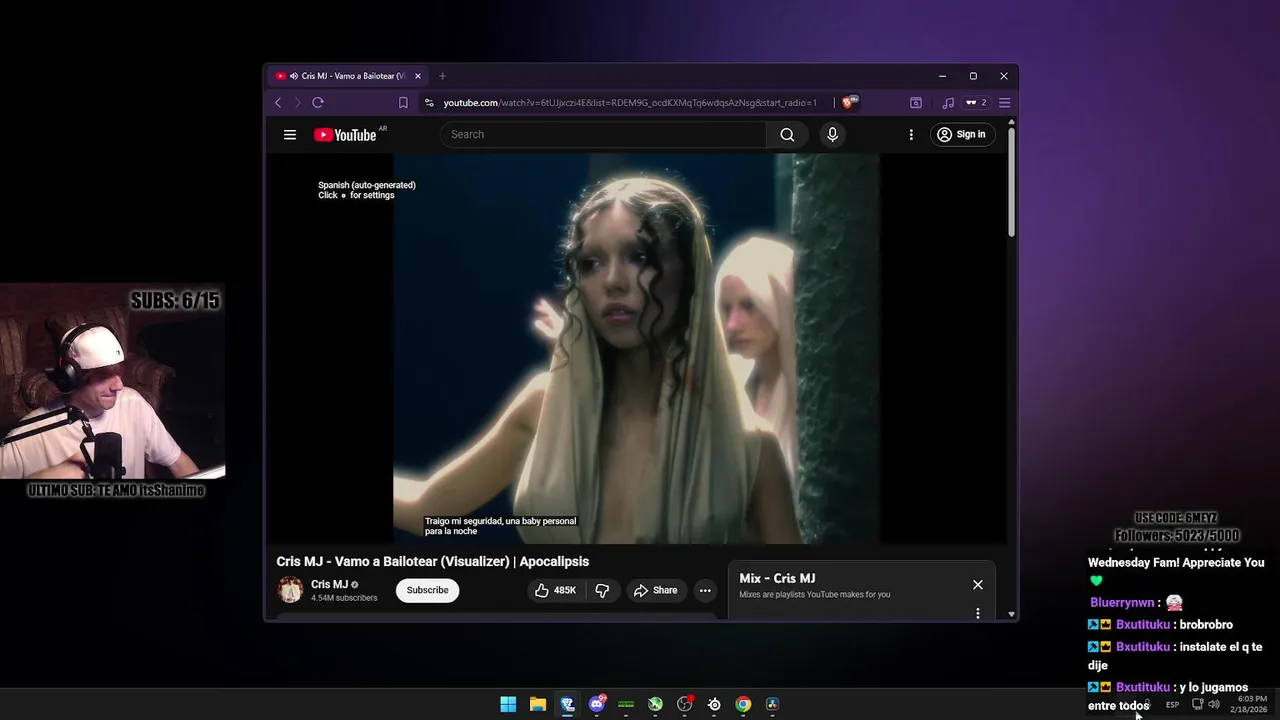Click the streamer webcam overlay
This screenshot has width=1280, height=720.
(x=112, y=382)
